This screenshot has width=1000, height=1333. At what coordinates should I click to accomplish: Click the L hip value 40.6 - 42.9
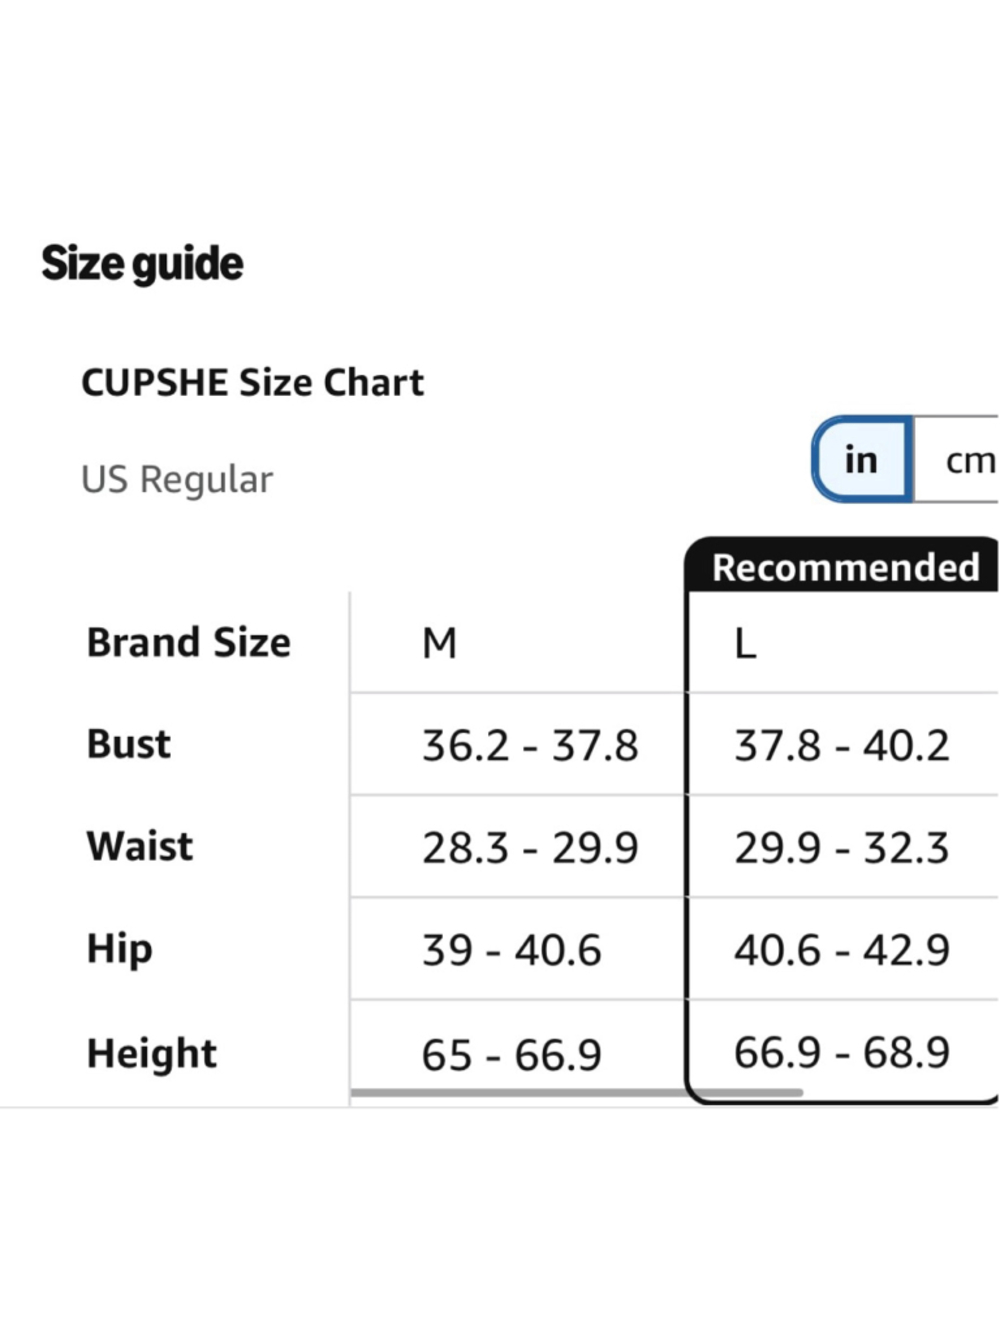click(841, 950)
